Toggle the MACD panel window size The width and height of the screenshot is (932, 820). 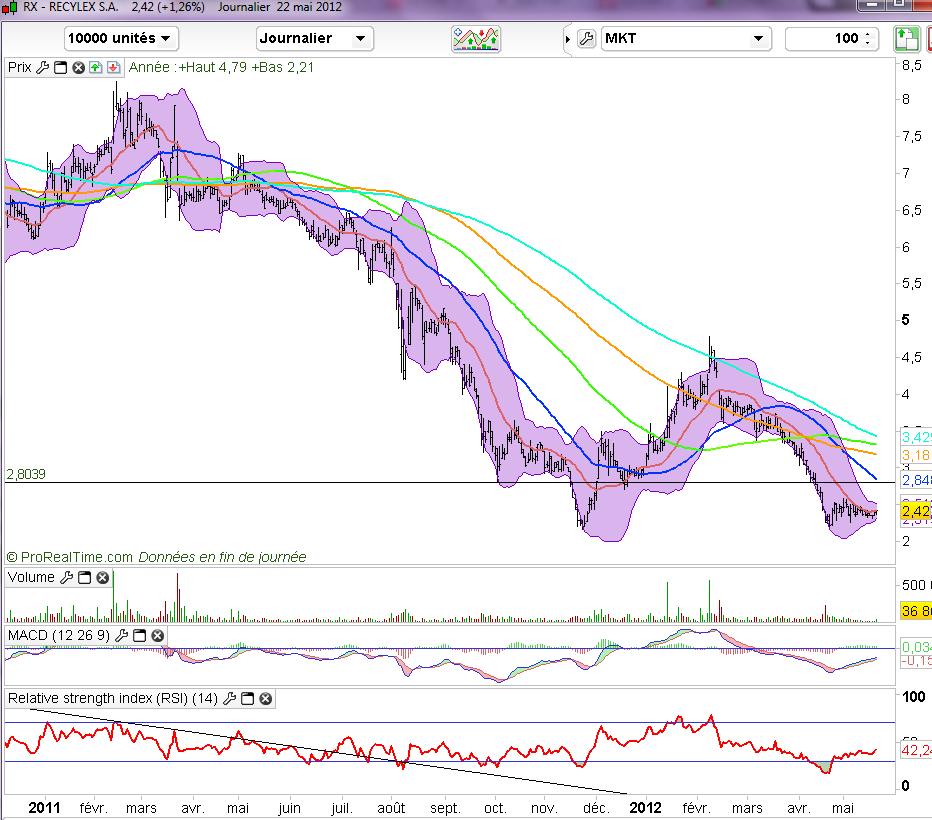[140, 636]
